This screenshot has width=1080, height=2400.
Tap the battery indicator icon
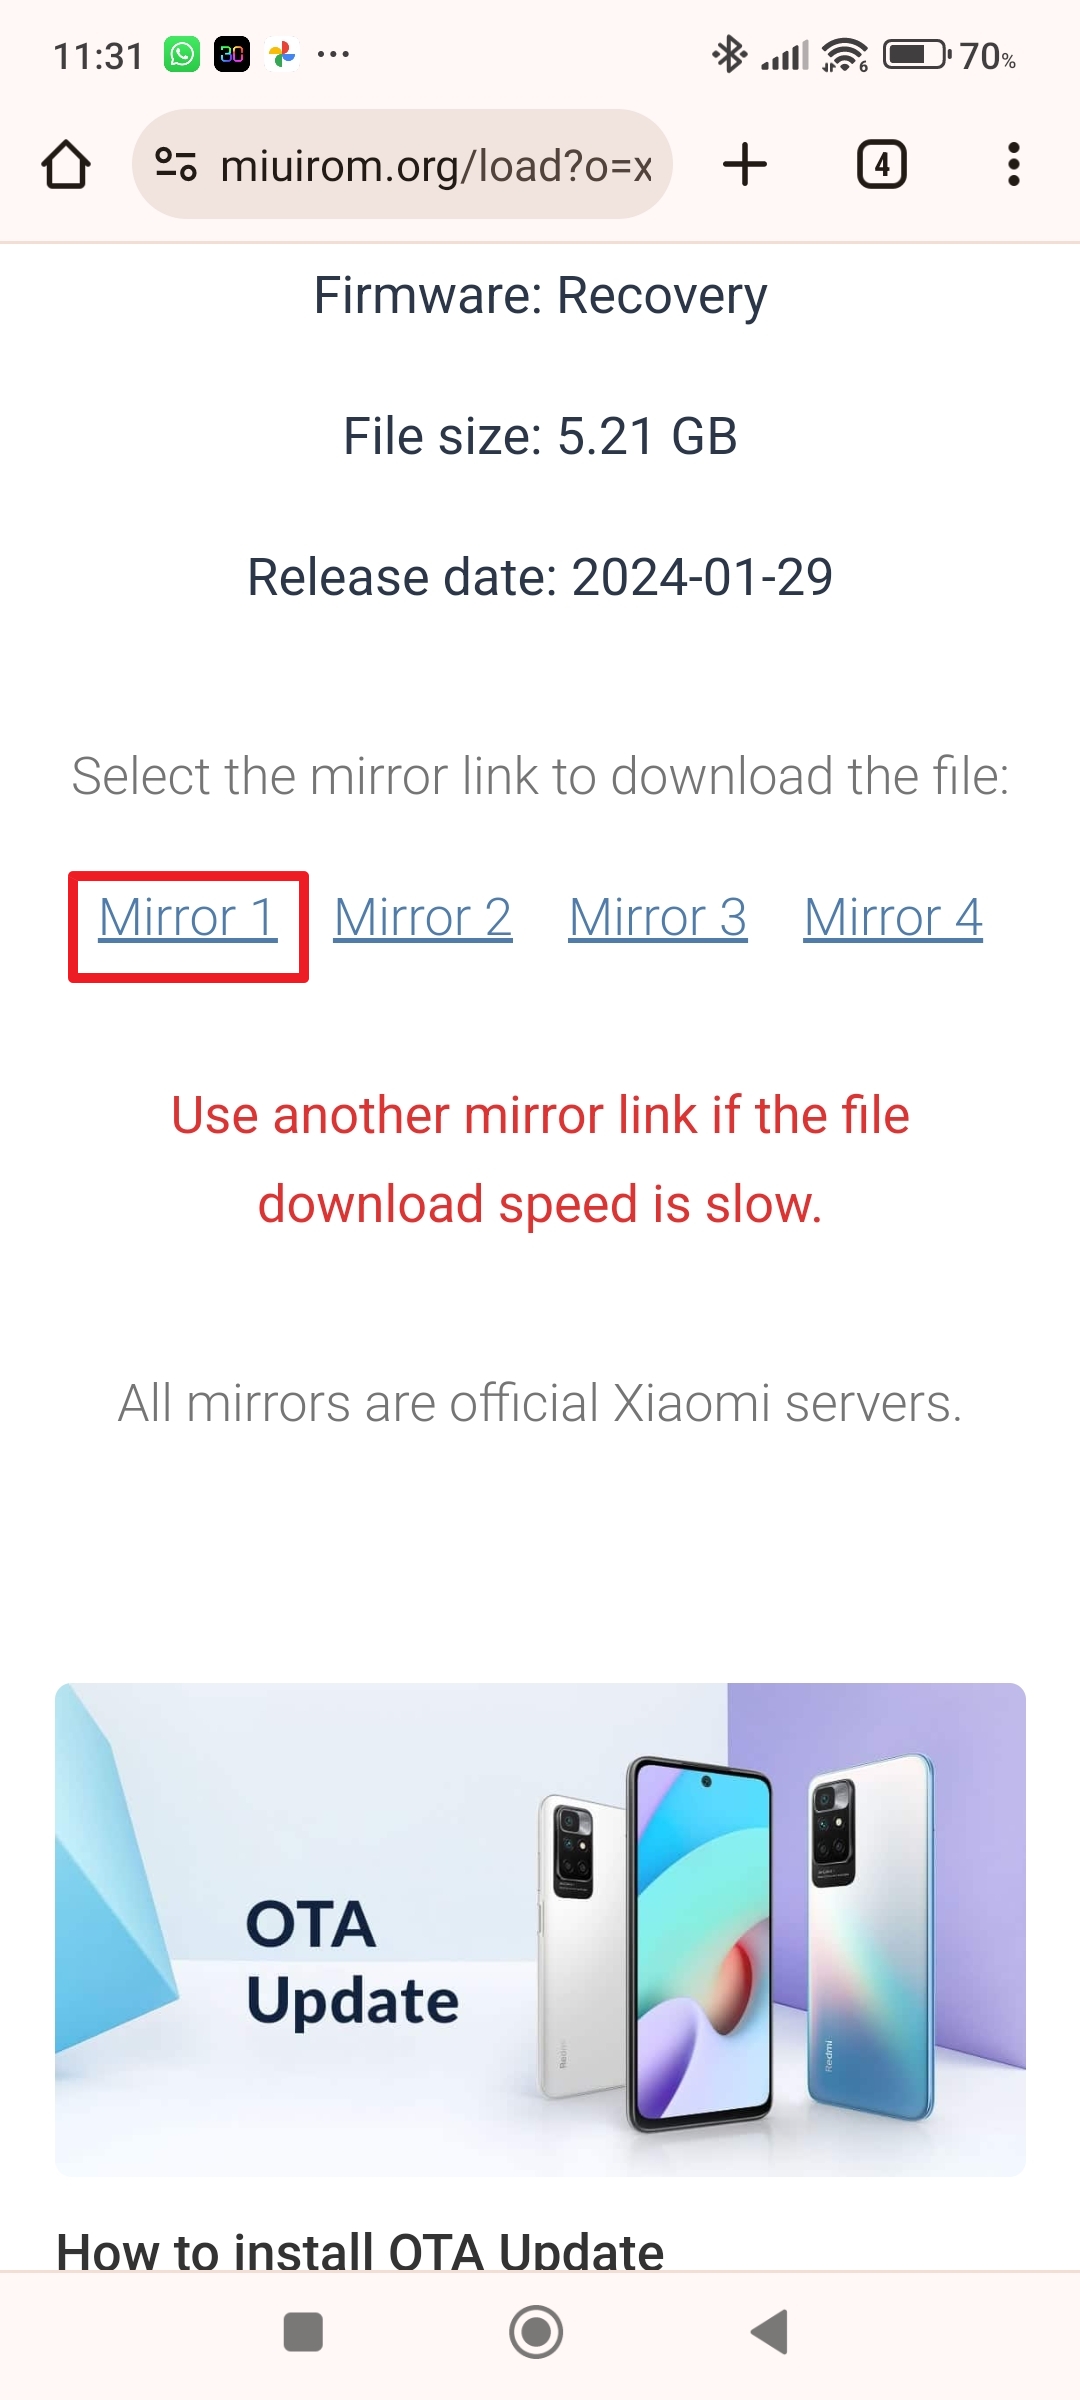[916, 54]
